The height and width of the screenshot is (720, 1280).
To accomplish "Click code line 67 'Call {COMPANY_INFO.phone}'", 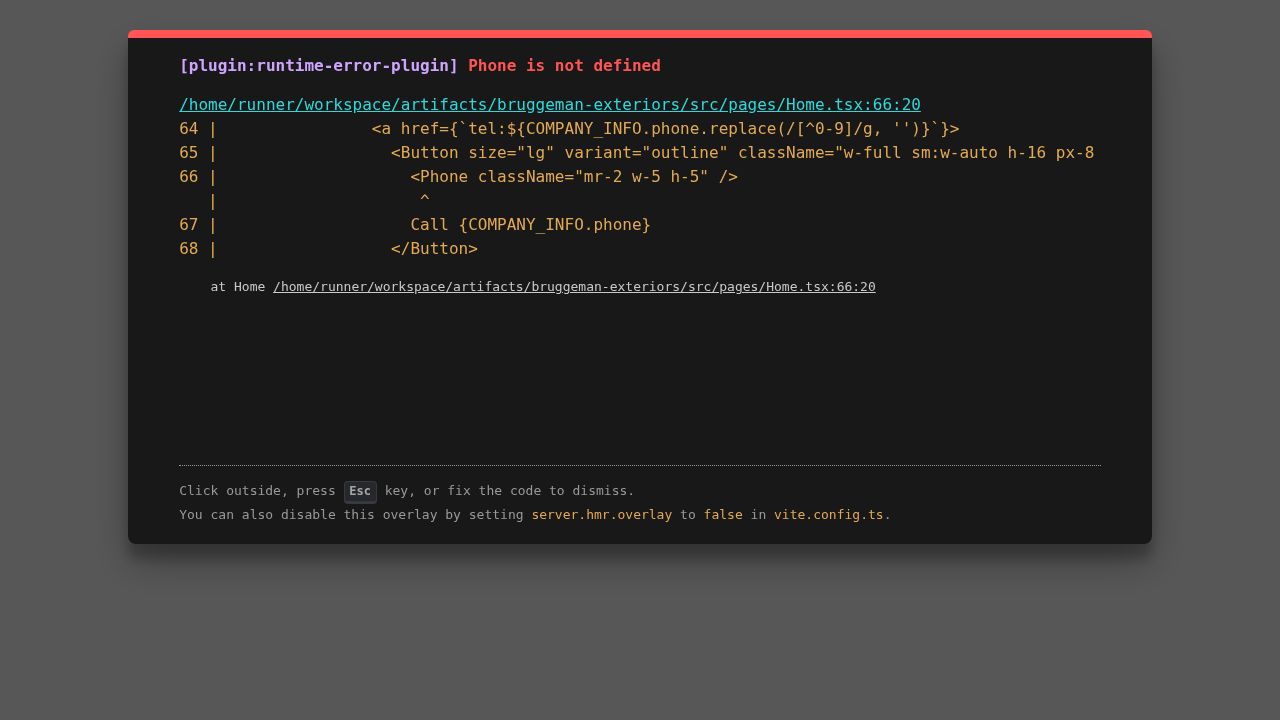I will point(415,225).
